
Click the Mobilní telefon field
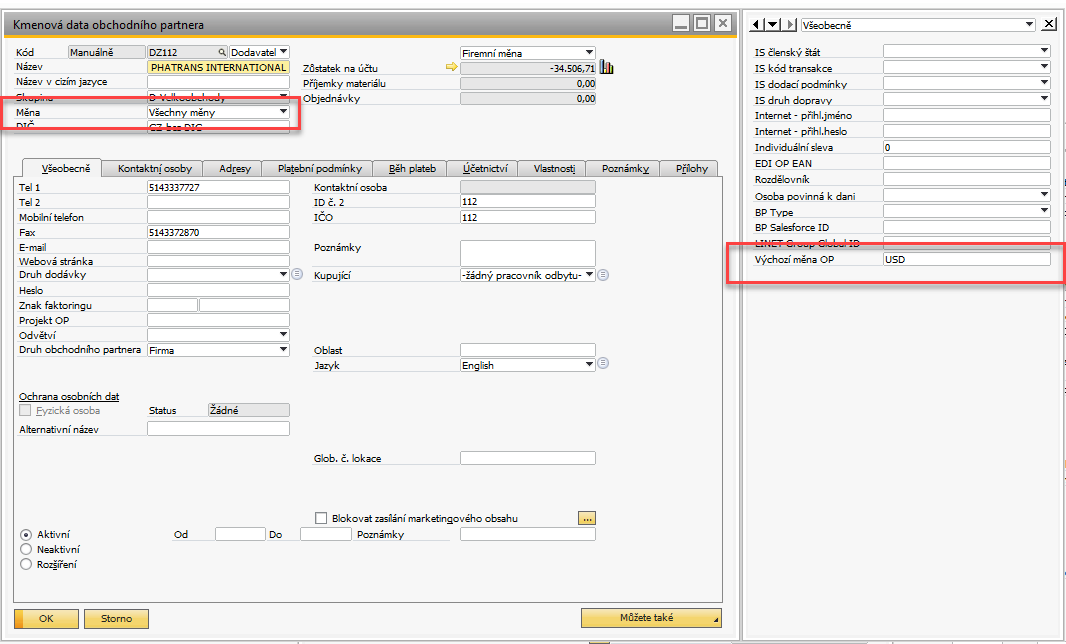coord(218,217)
